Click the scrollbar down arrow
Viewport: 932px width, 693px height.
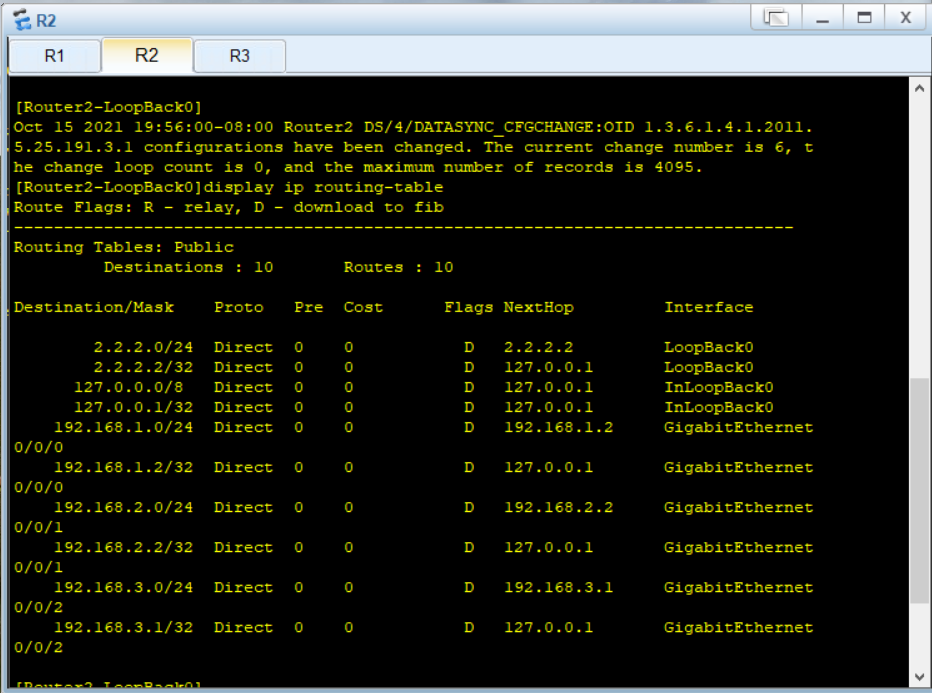click(x=919, y=677)
